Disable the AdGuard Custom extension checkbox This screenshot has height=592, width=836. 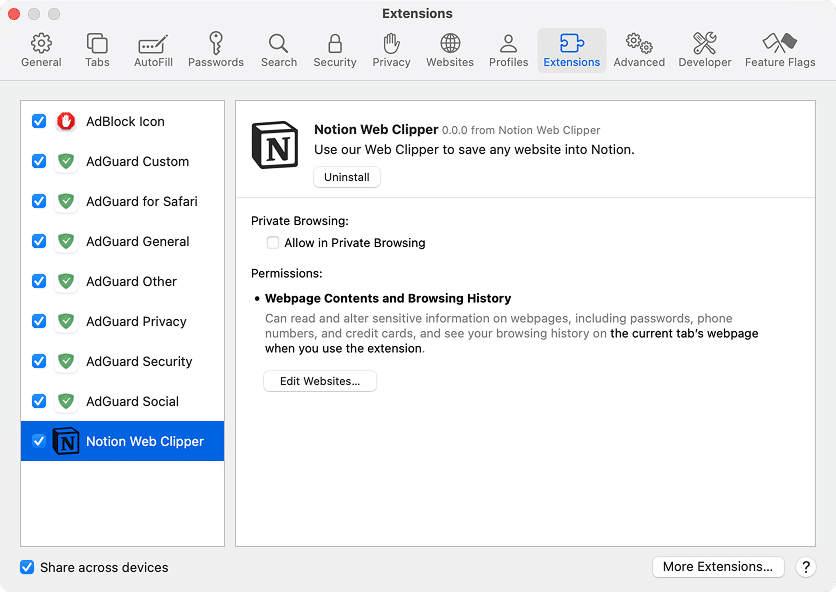pos(39,161)
